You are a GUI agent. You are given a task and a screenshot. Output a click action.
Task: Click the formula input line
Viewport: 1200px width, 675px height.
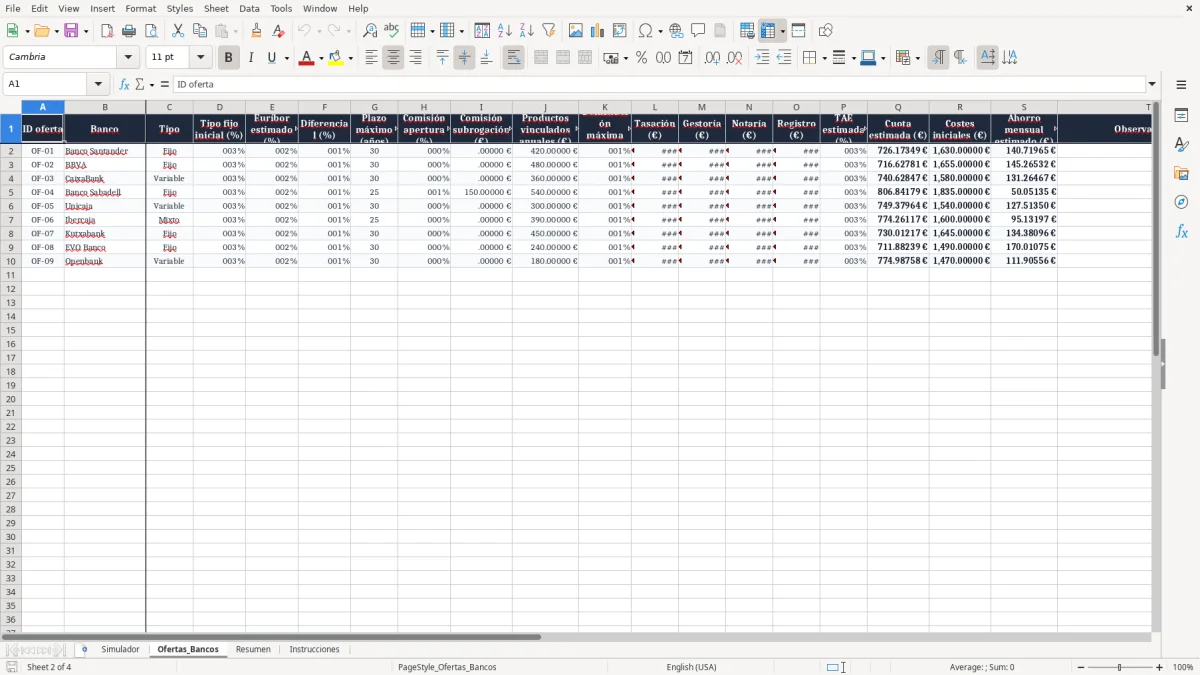658,84
